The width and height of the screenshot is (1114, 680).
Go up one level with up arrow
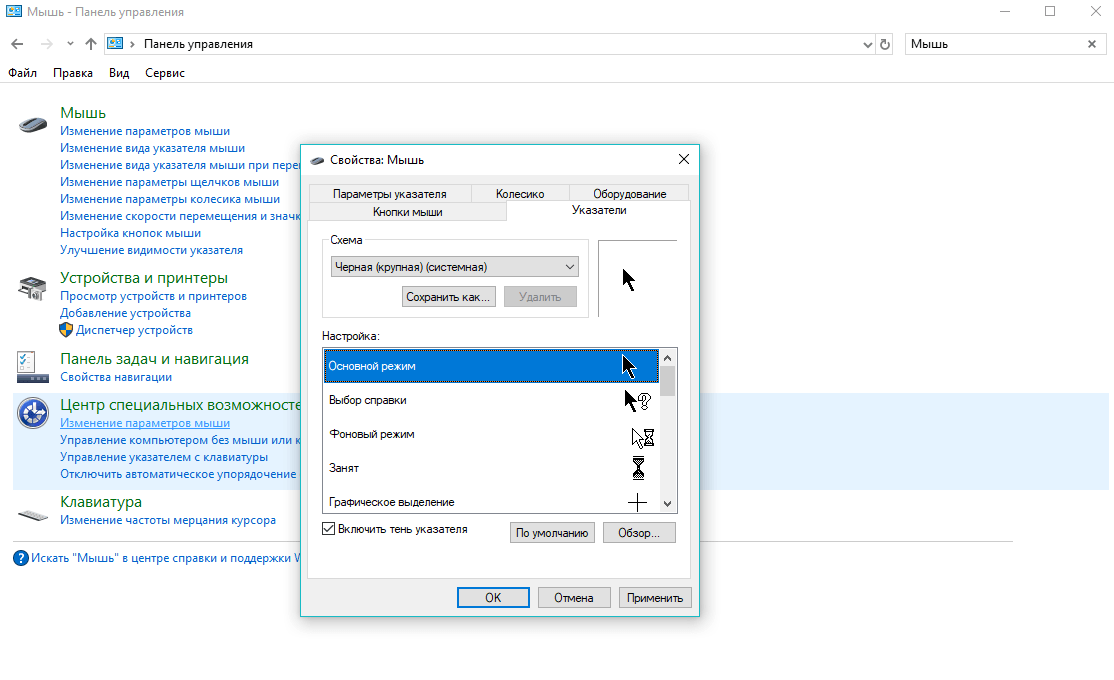tap(91, 44)
